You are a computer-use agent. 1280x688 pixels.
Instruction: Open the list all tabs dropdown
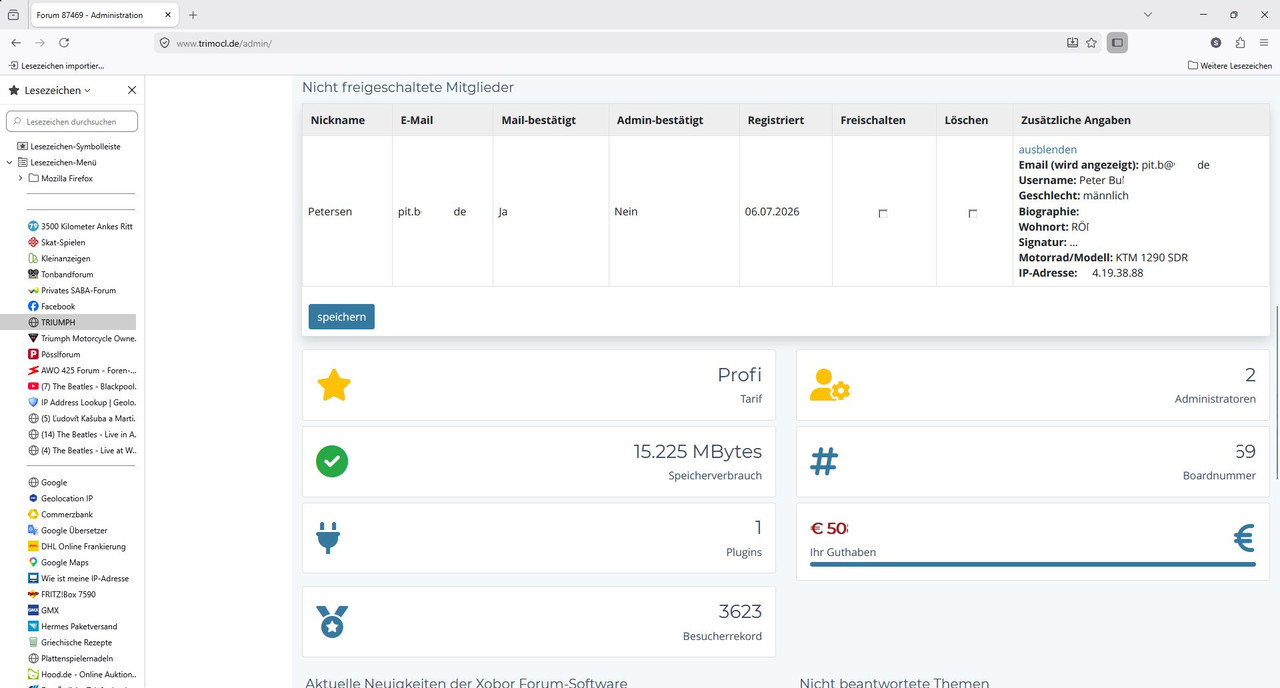coord(1148,15)
